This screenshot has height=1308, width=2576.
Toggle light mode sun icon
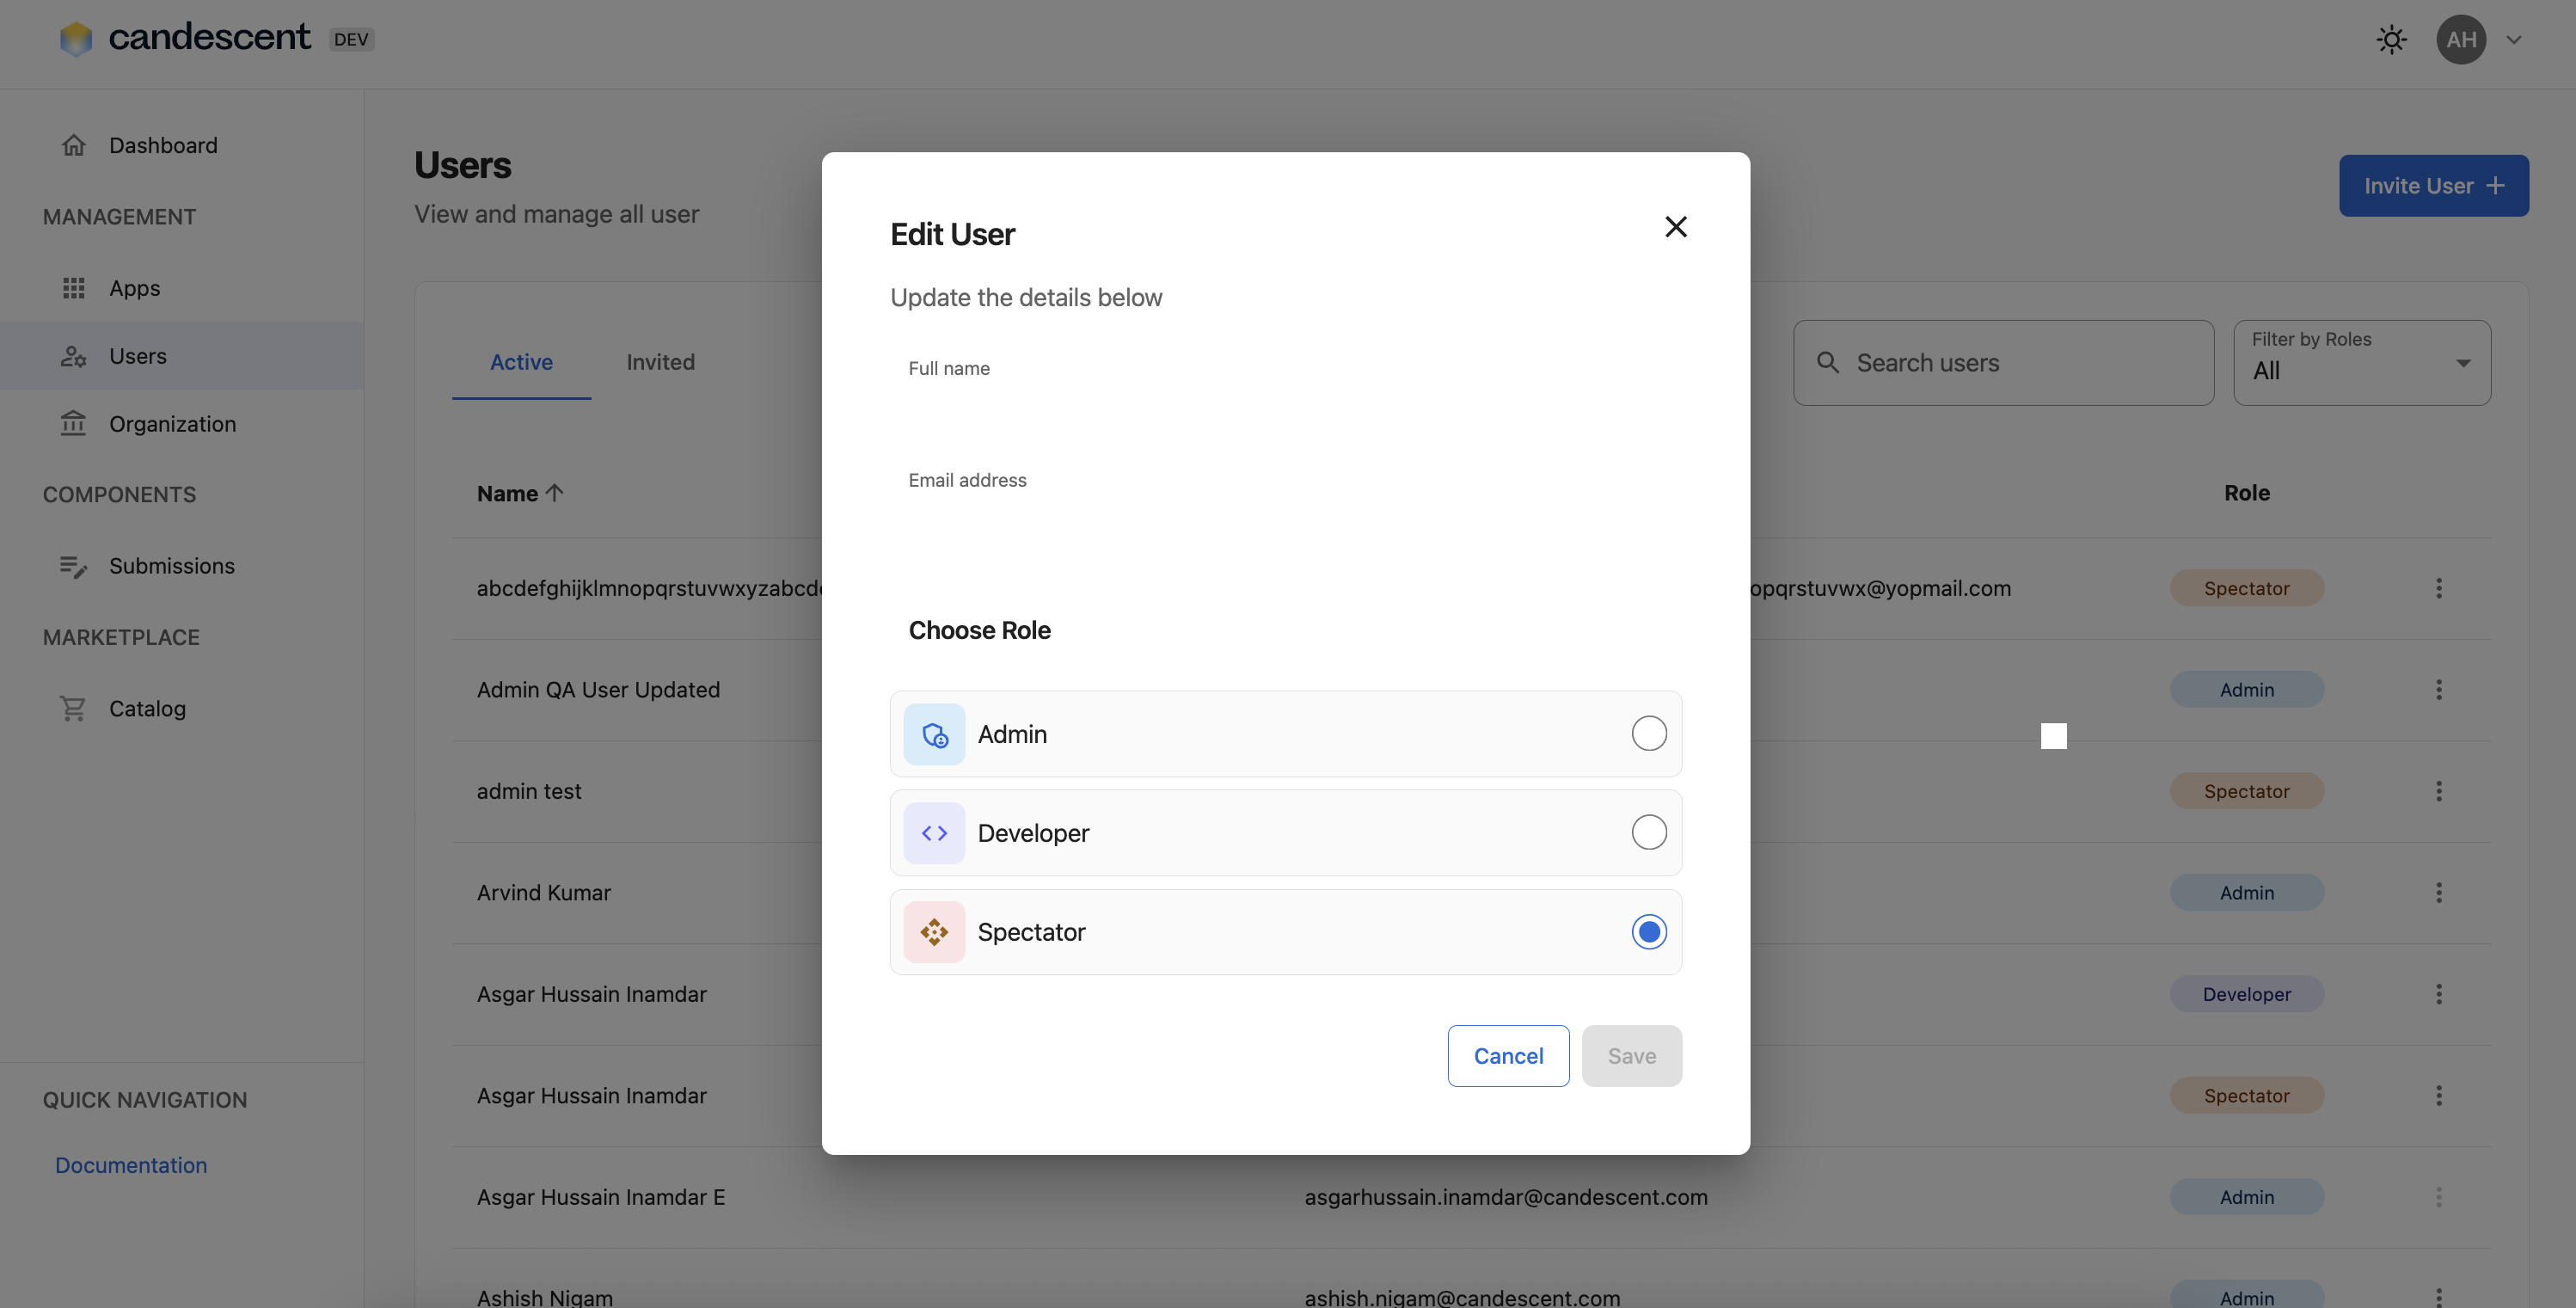(x=2391, y=40)
